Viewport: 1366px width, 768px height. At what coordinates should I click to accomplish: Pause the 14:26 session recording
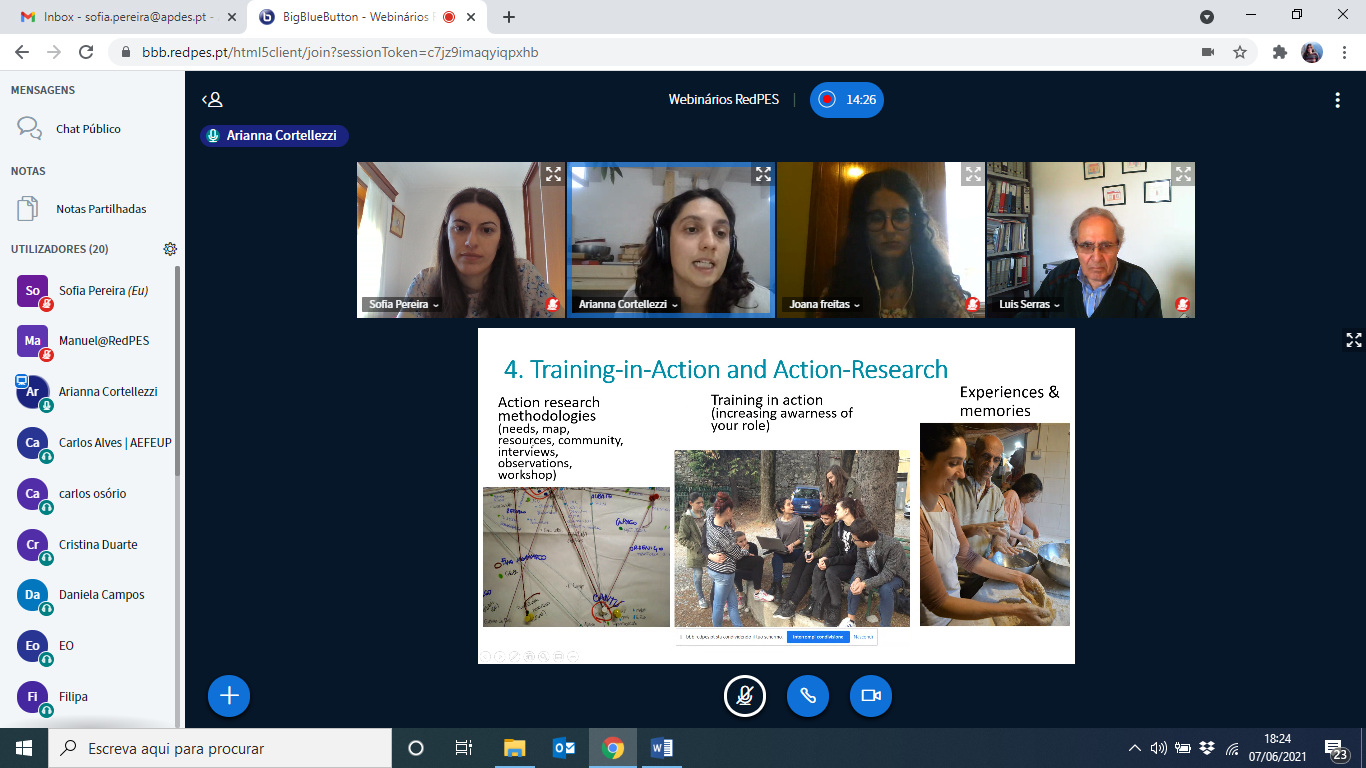(x=847, y=100)
